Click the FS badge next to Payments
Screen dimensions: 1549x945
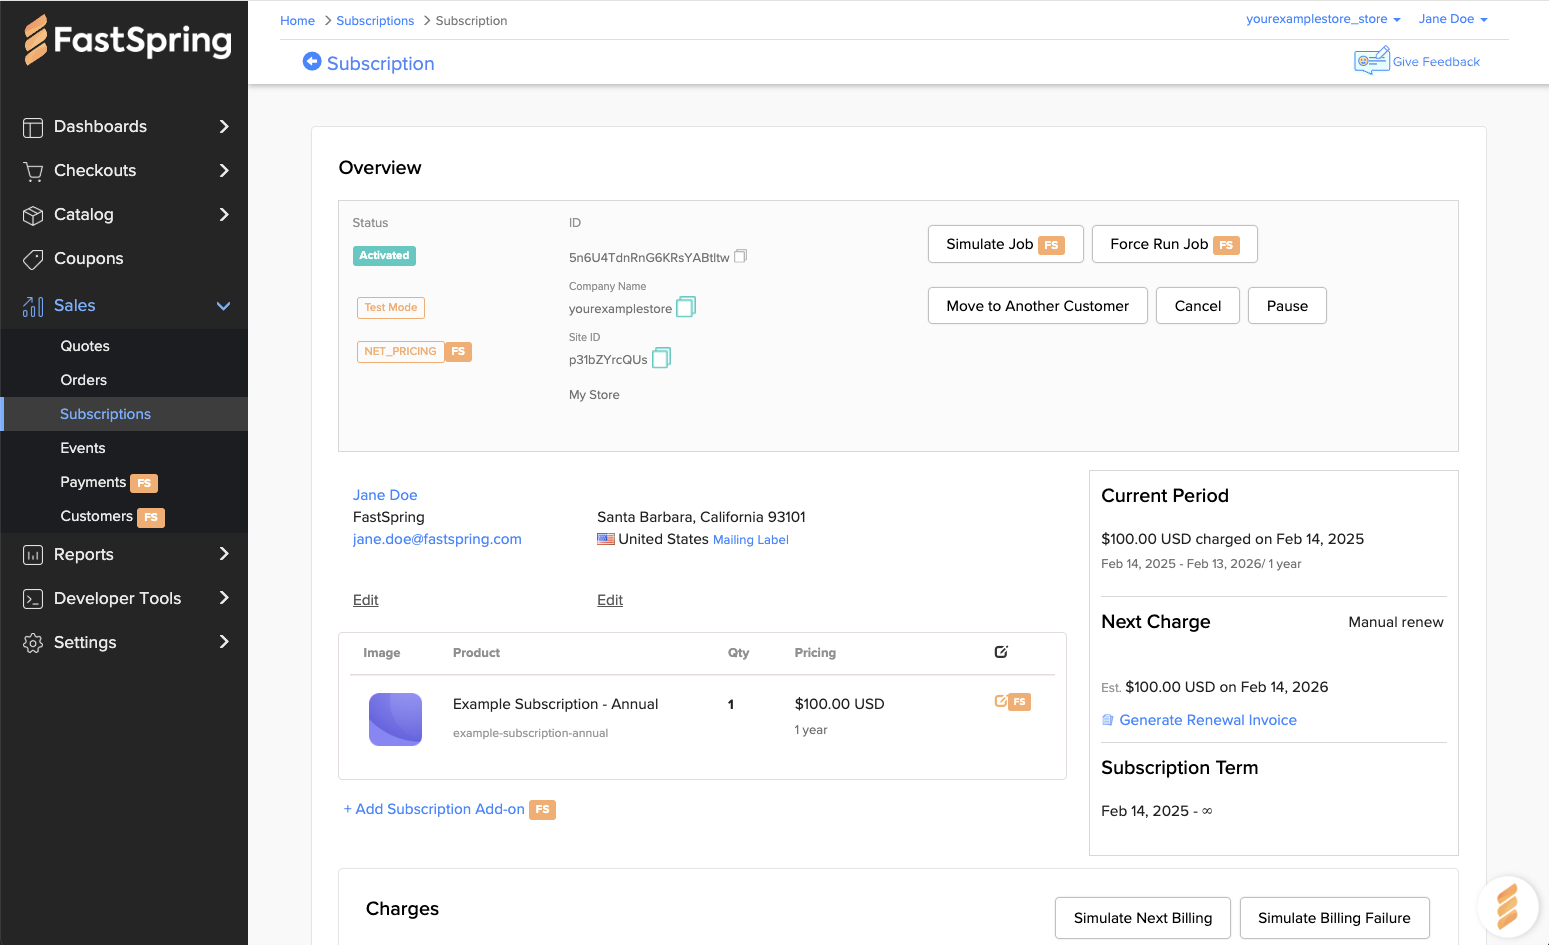[x=144, y=483]
